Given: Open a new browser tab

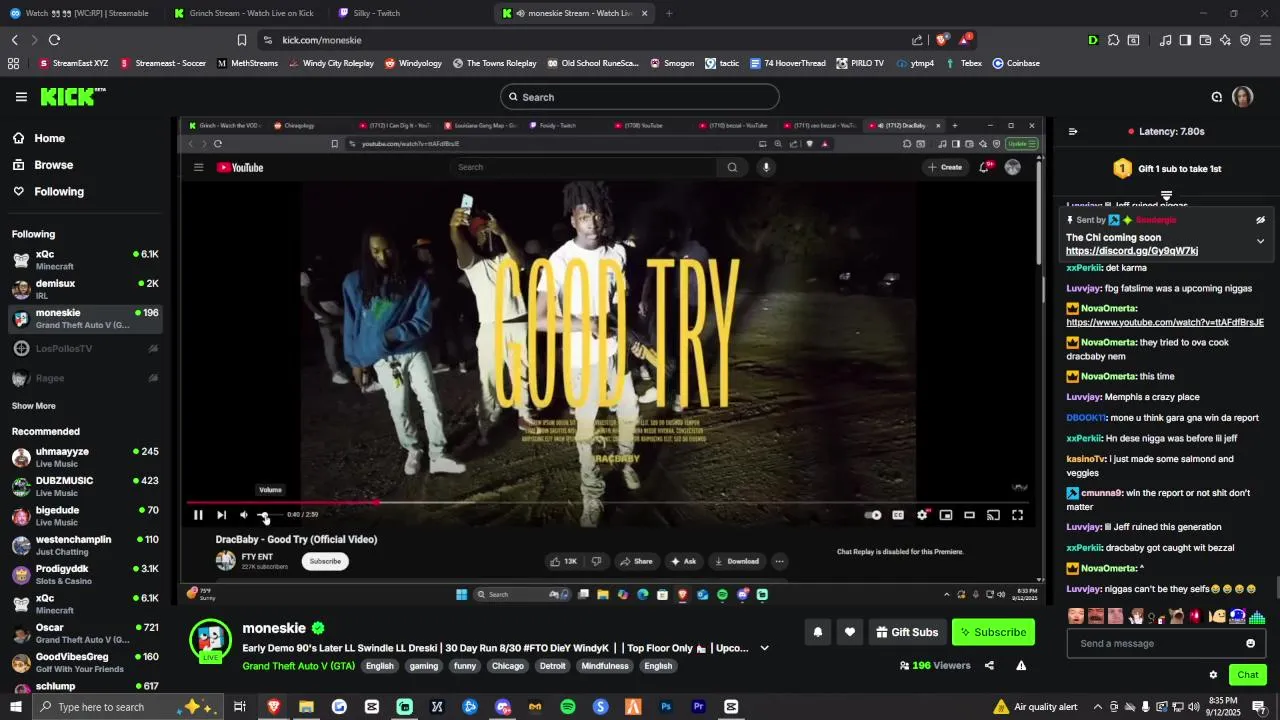Looking at the screenshot, I should pyautogui.click(x=669, y=13).
